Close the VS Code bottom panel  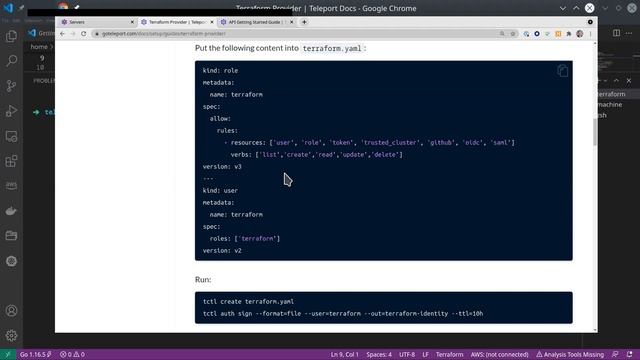[629, 81]
